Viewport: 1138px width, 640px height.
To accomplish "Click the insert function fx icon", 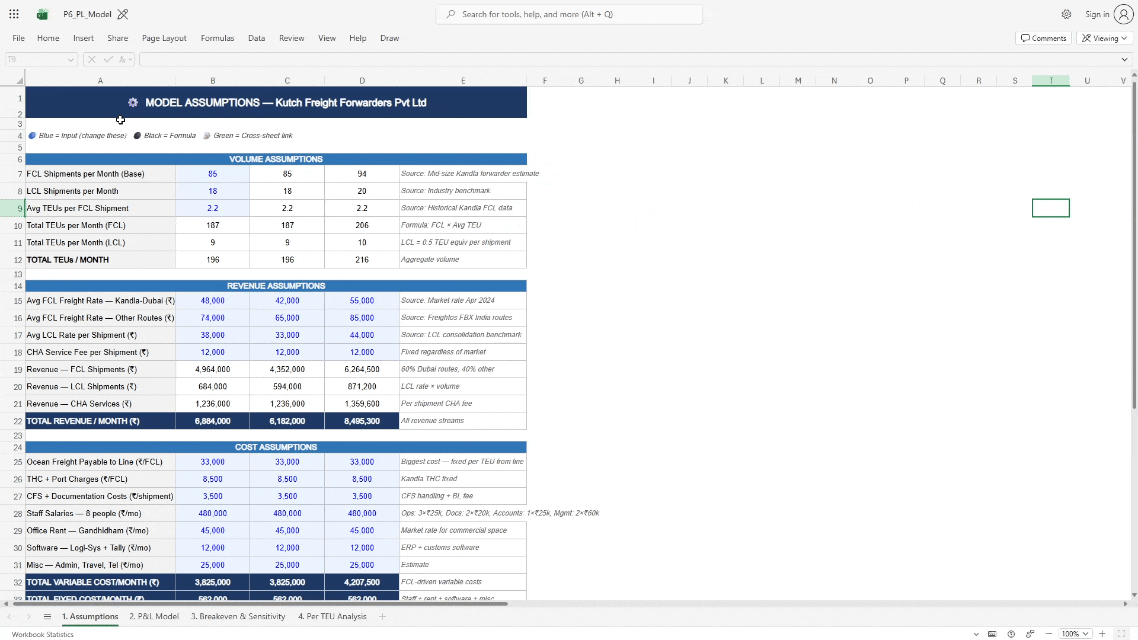I will (x=123, y=60).
